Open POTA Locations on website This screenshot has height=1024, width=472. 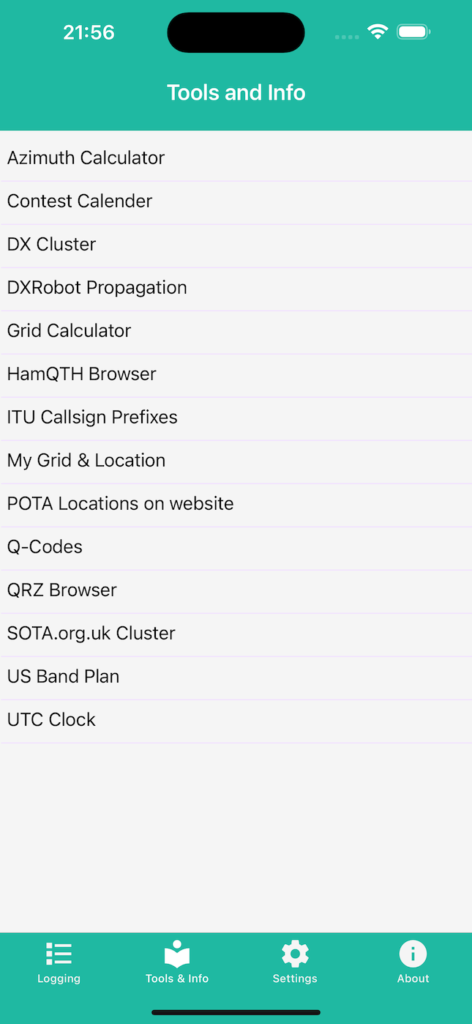point(236,504)
